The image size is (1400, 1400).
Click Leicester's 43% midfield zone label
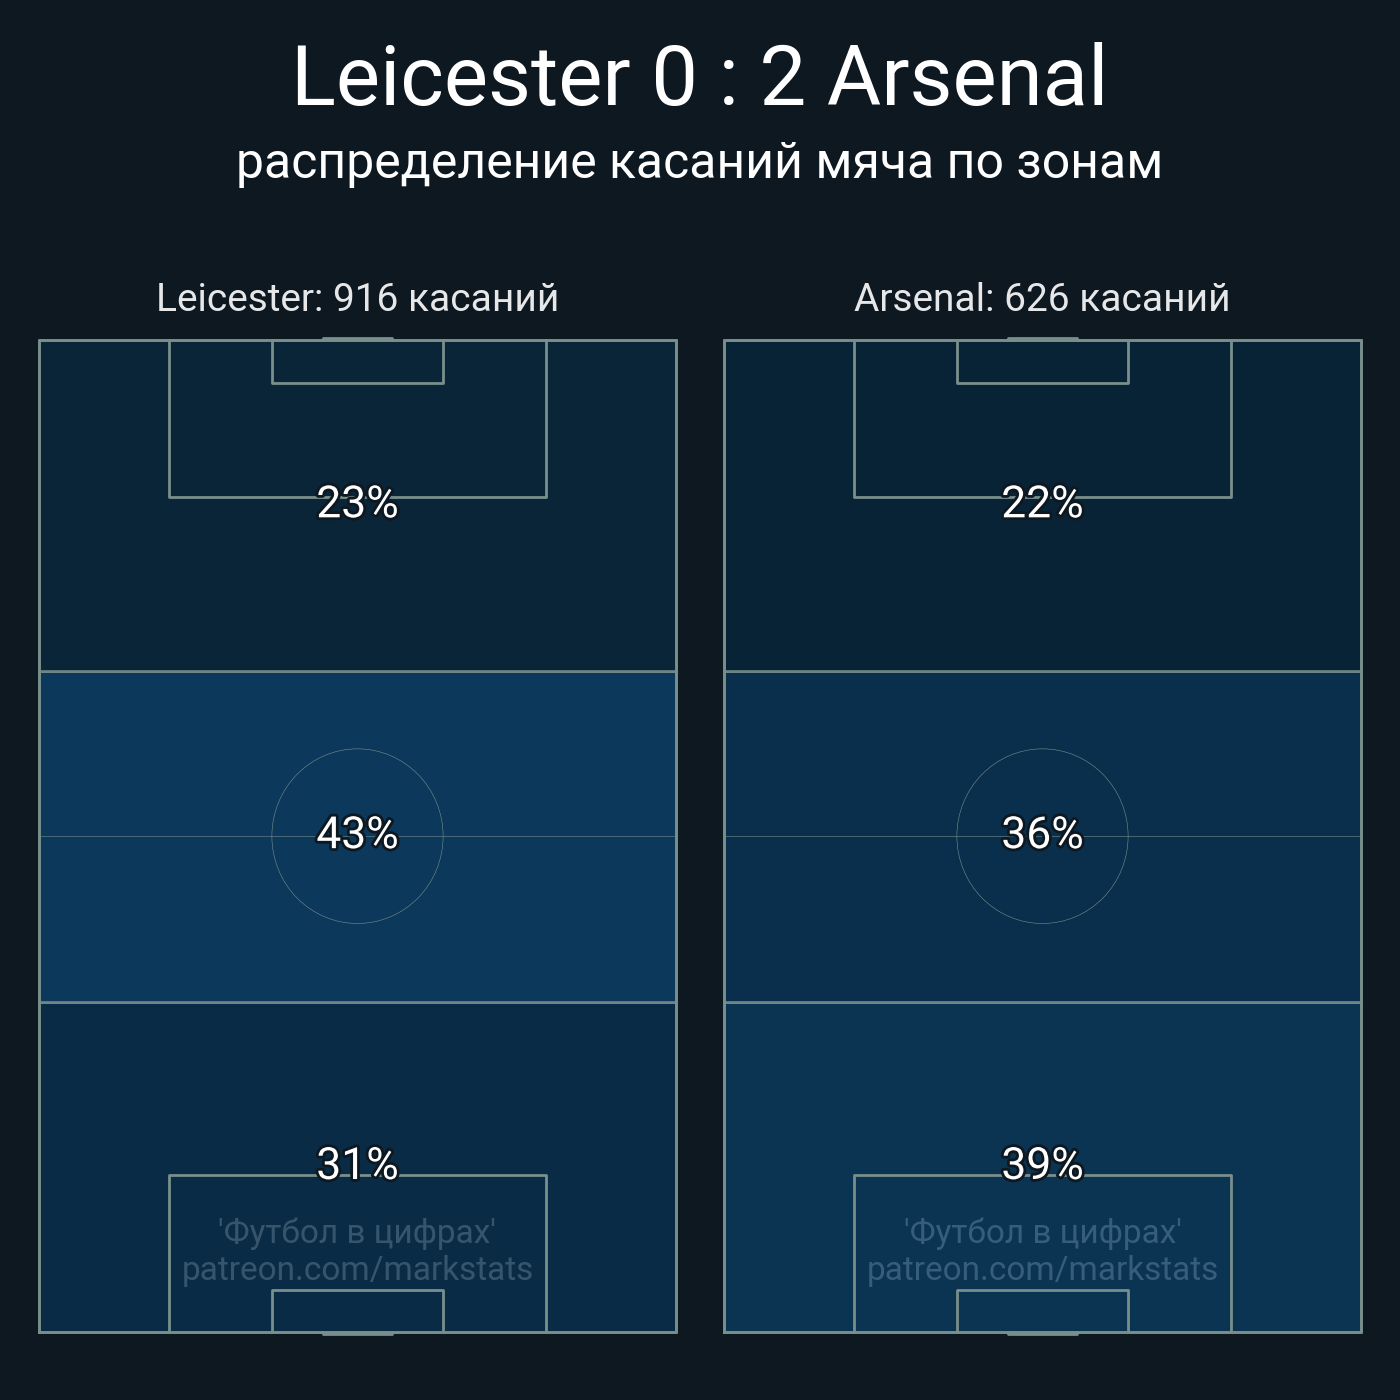coord(357,833)
